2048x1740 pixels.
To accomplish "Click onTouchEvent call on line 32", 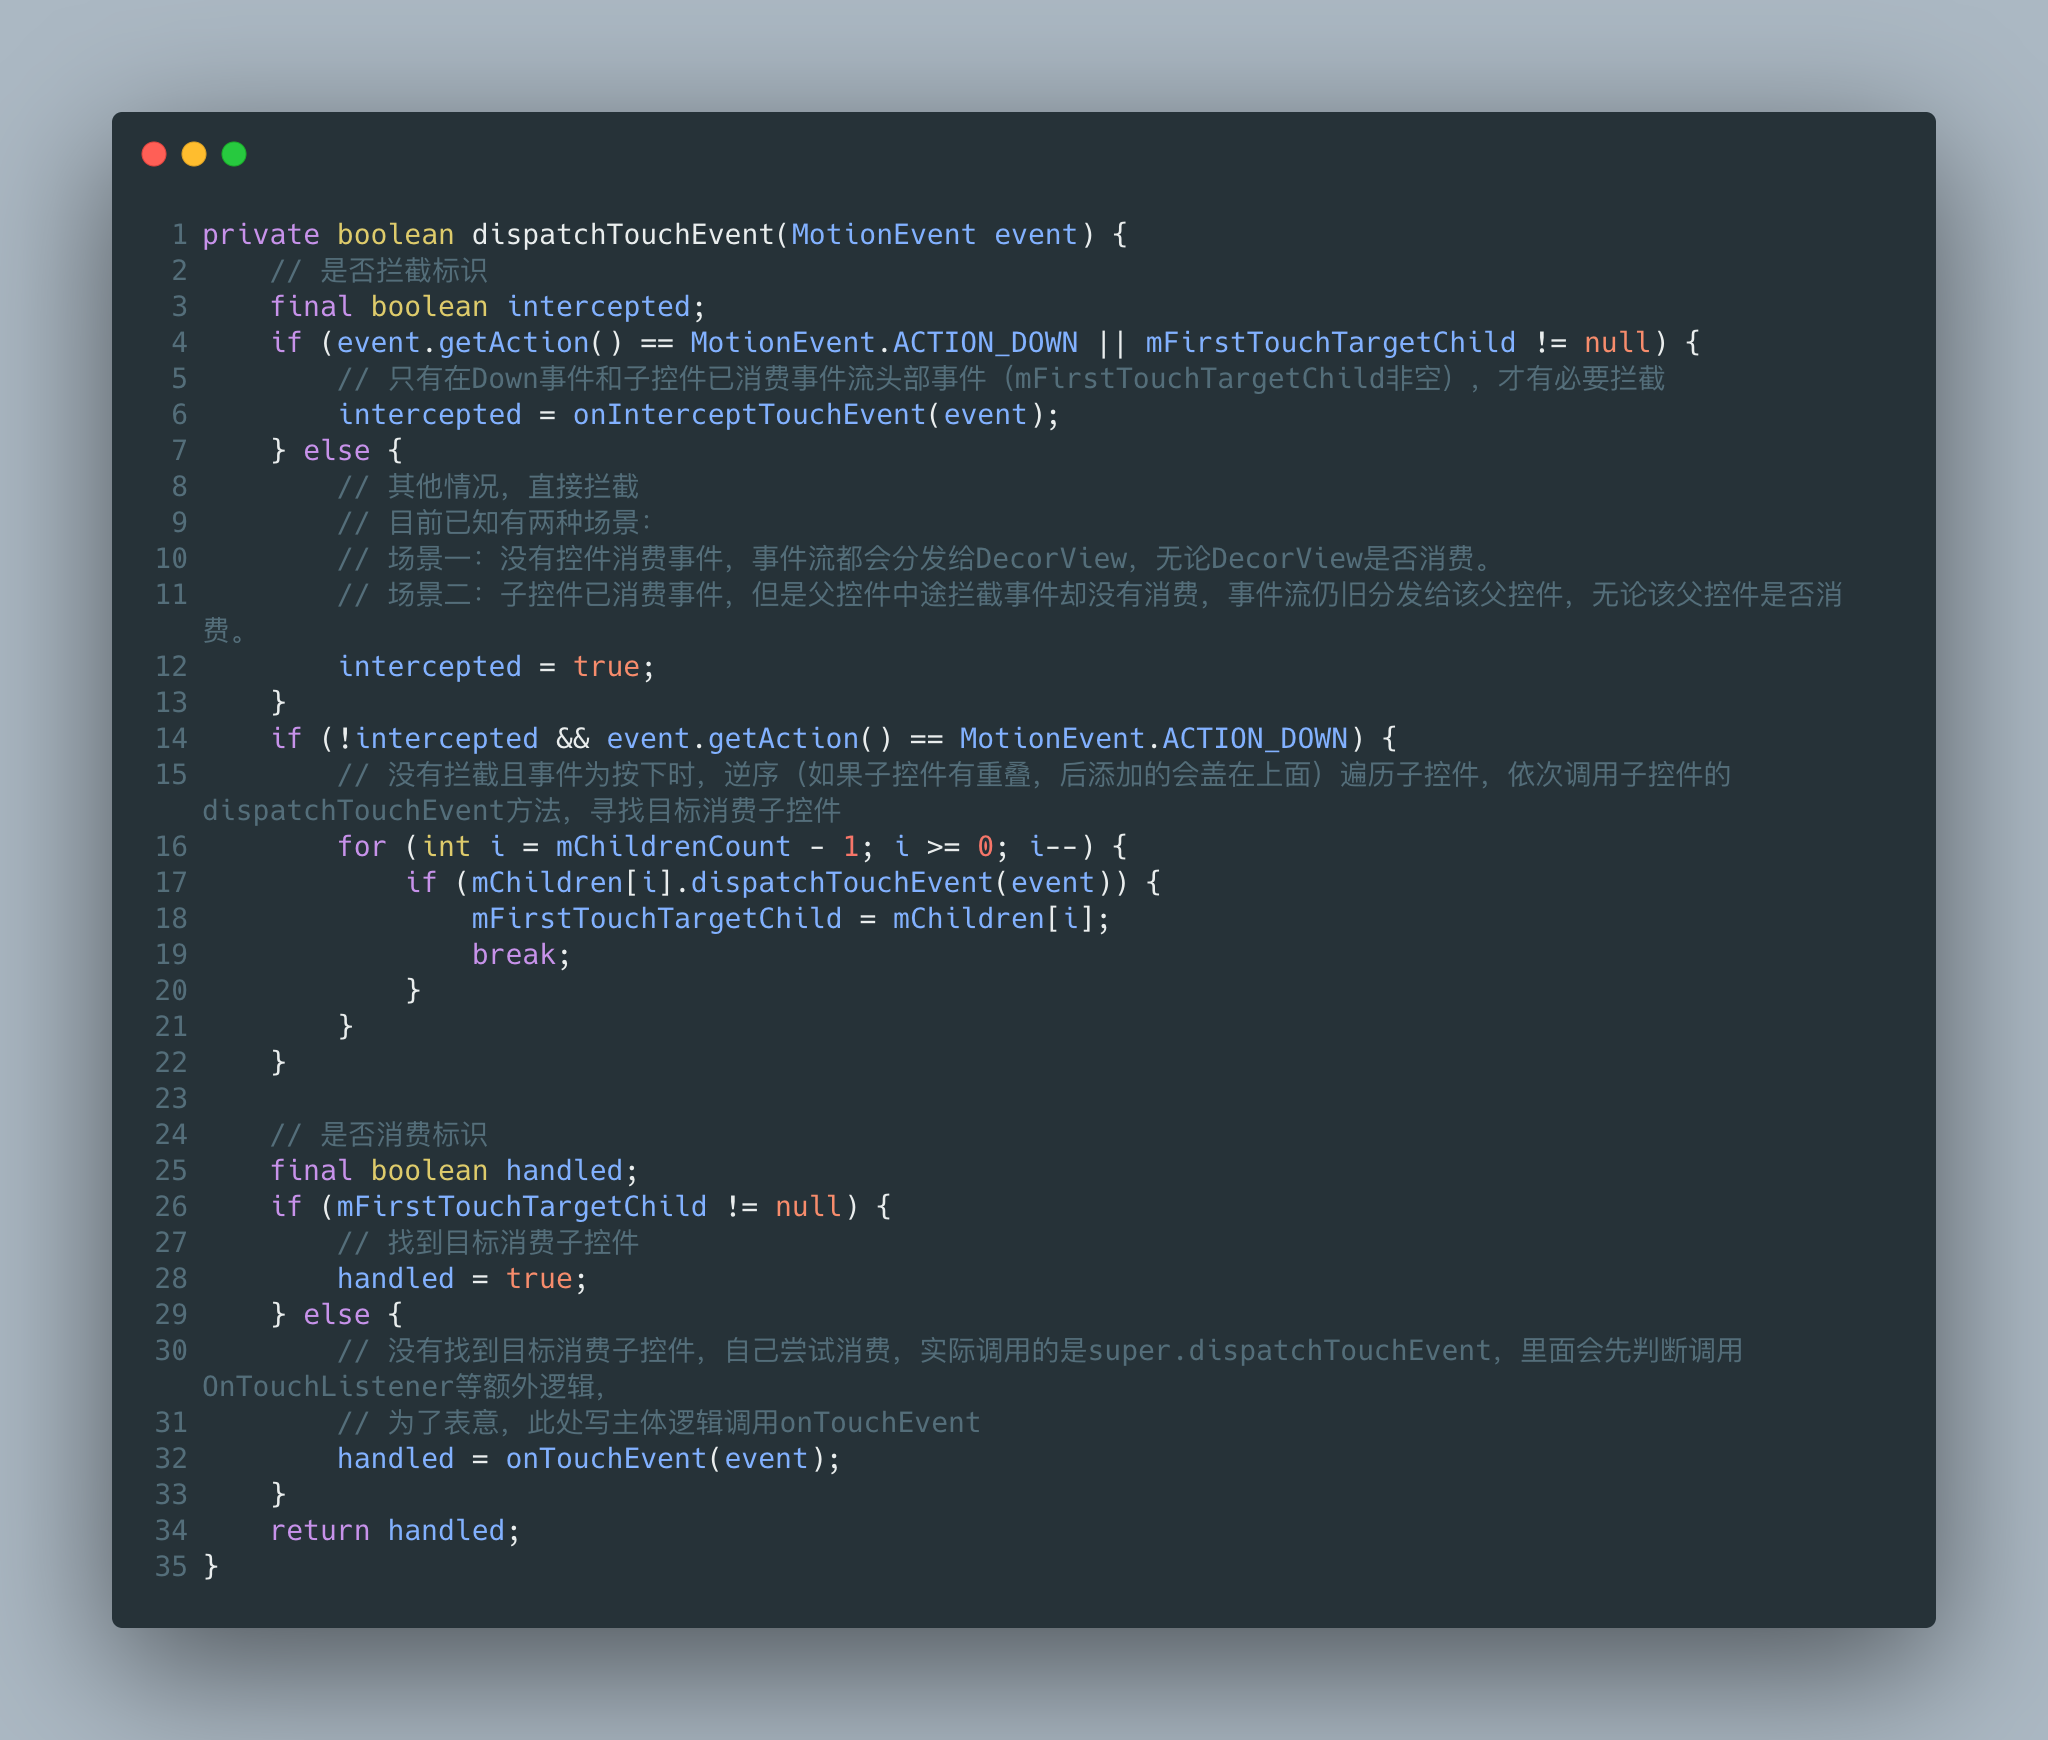I will (x=605, y=1459).
